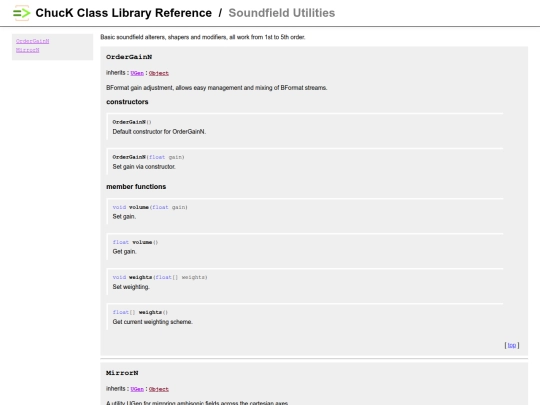This screenshot has width=540, height=405.
Task: Click the Soundfield Utilities heading
Action: [282, 13]
